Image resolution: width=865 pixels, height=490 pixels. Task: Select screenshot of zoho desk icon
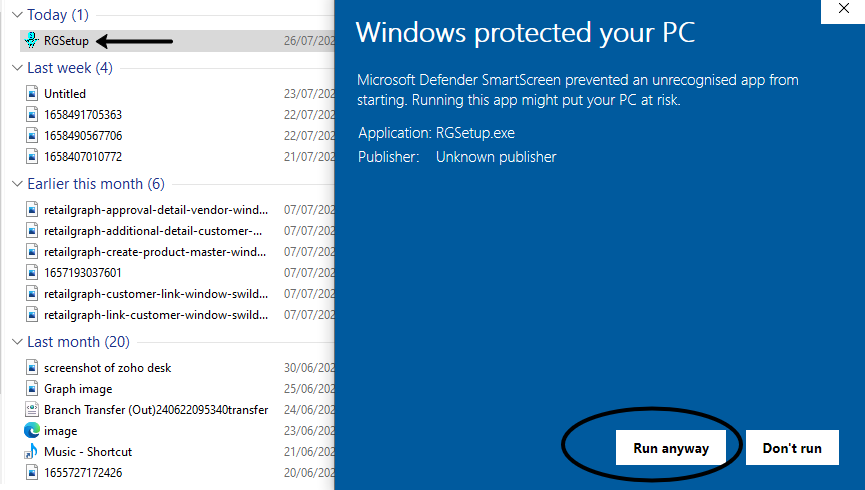(32, 368)
